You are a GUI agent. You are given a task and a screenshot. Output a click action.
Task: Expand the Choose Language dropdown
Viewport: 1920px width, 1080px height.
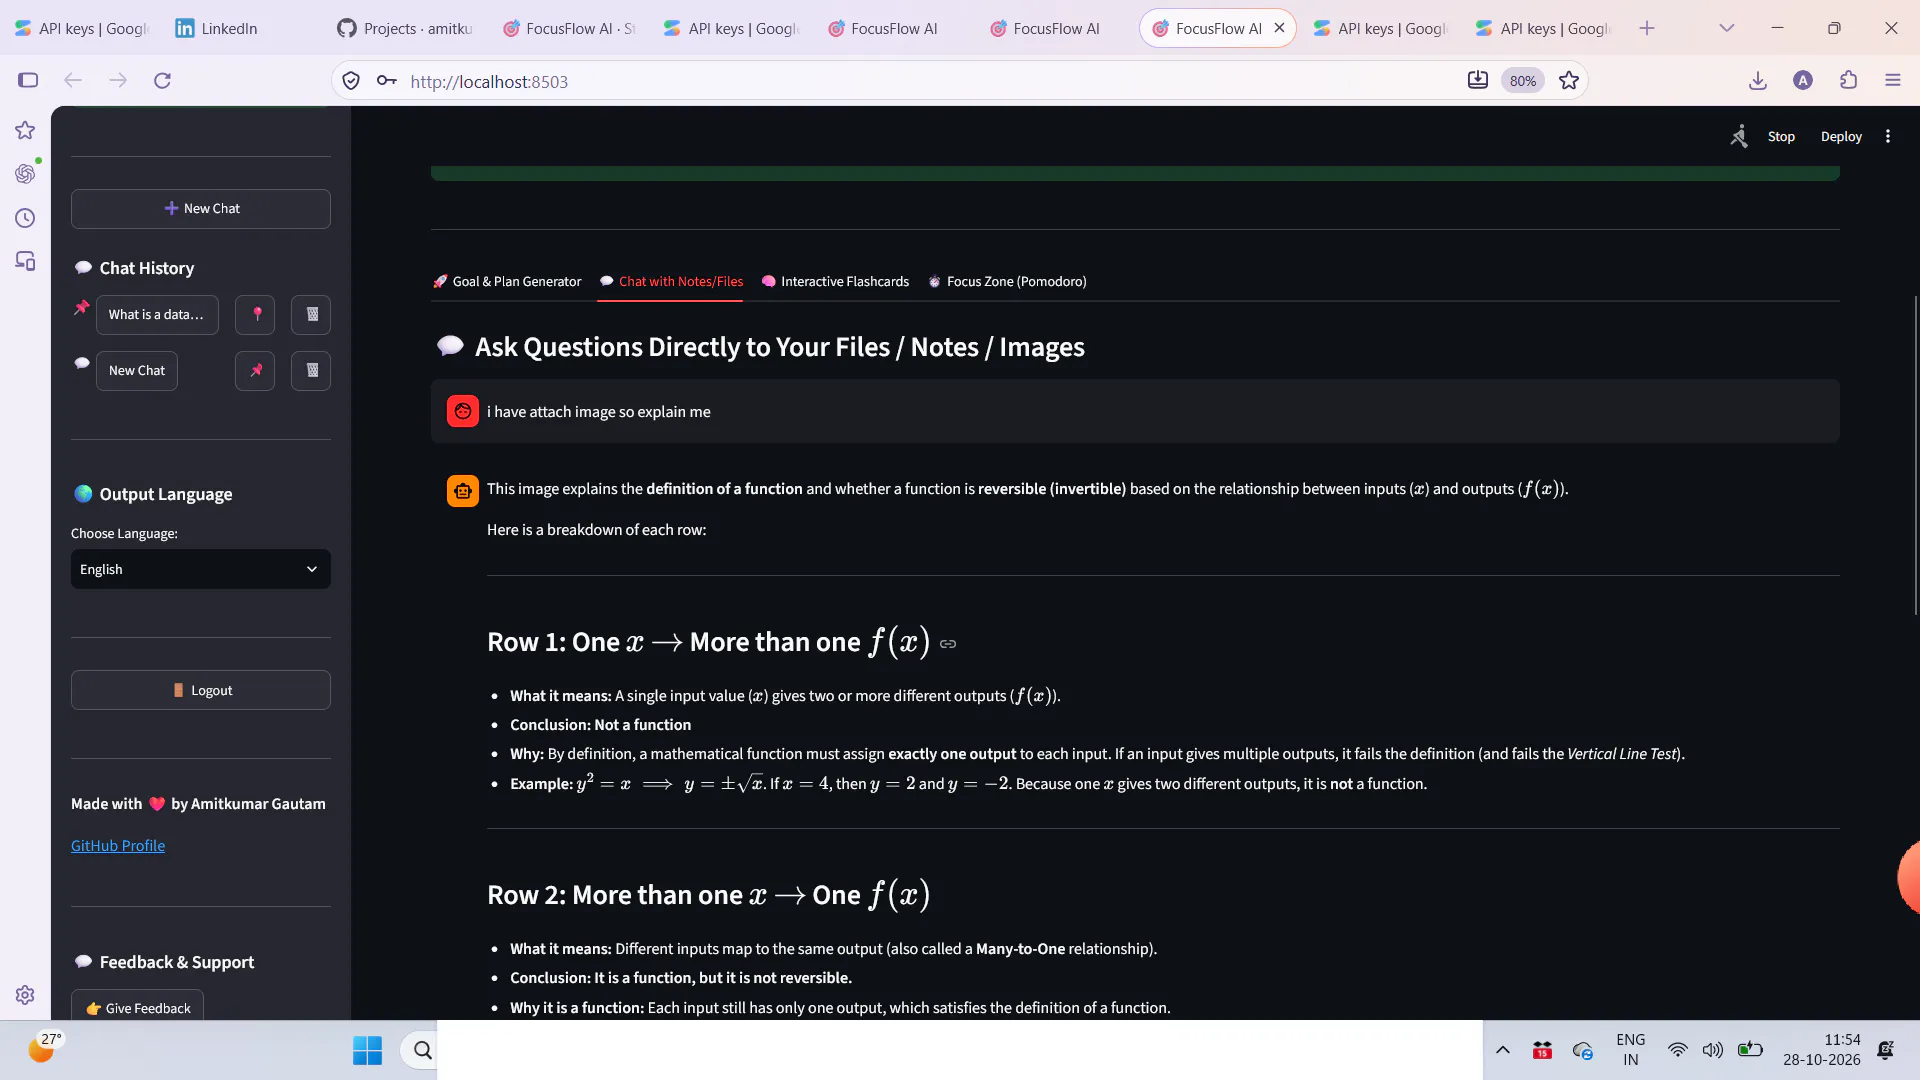pyautogui.click(x=201, y=569)
